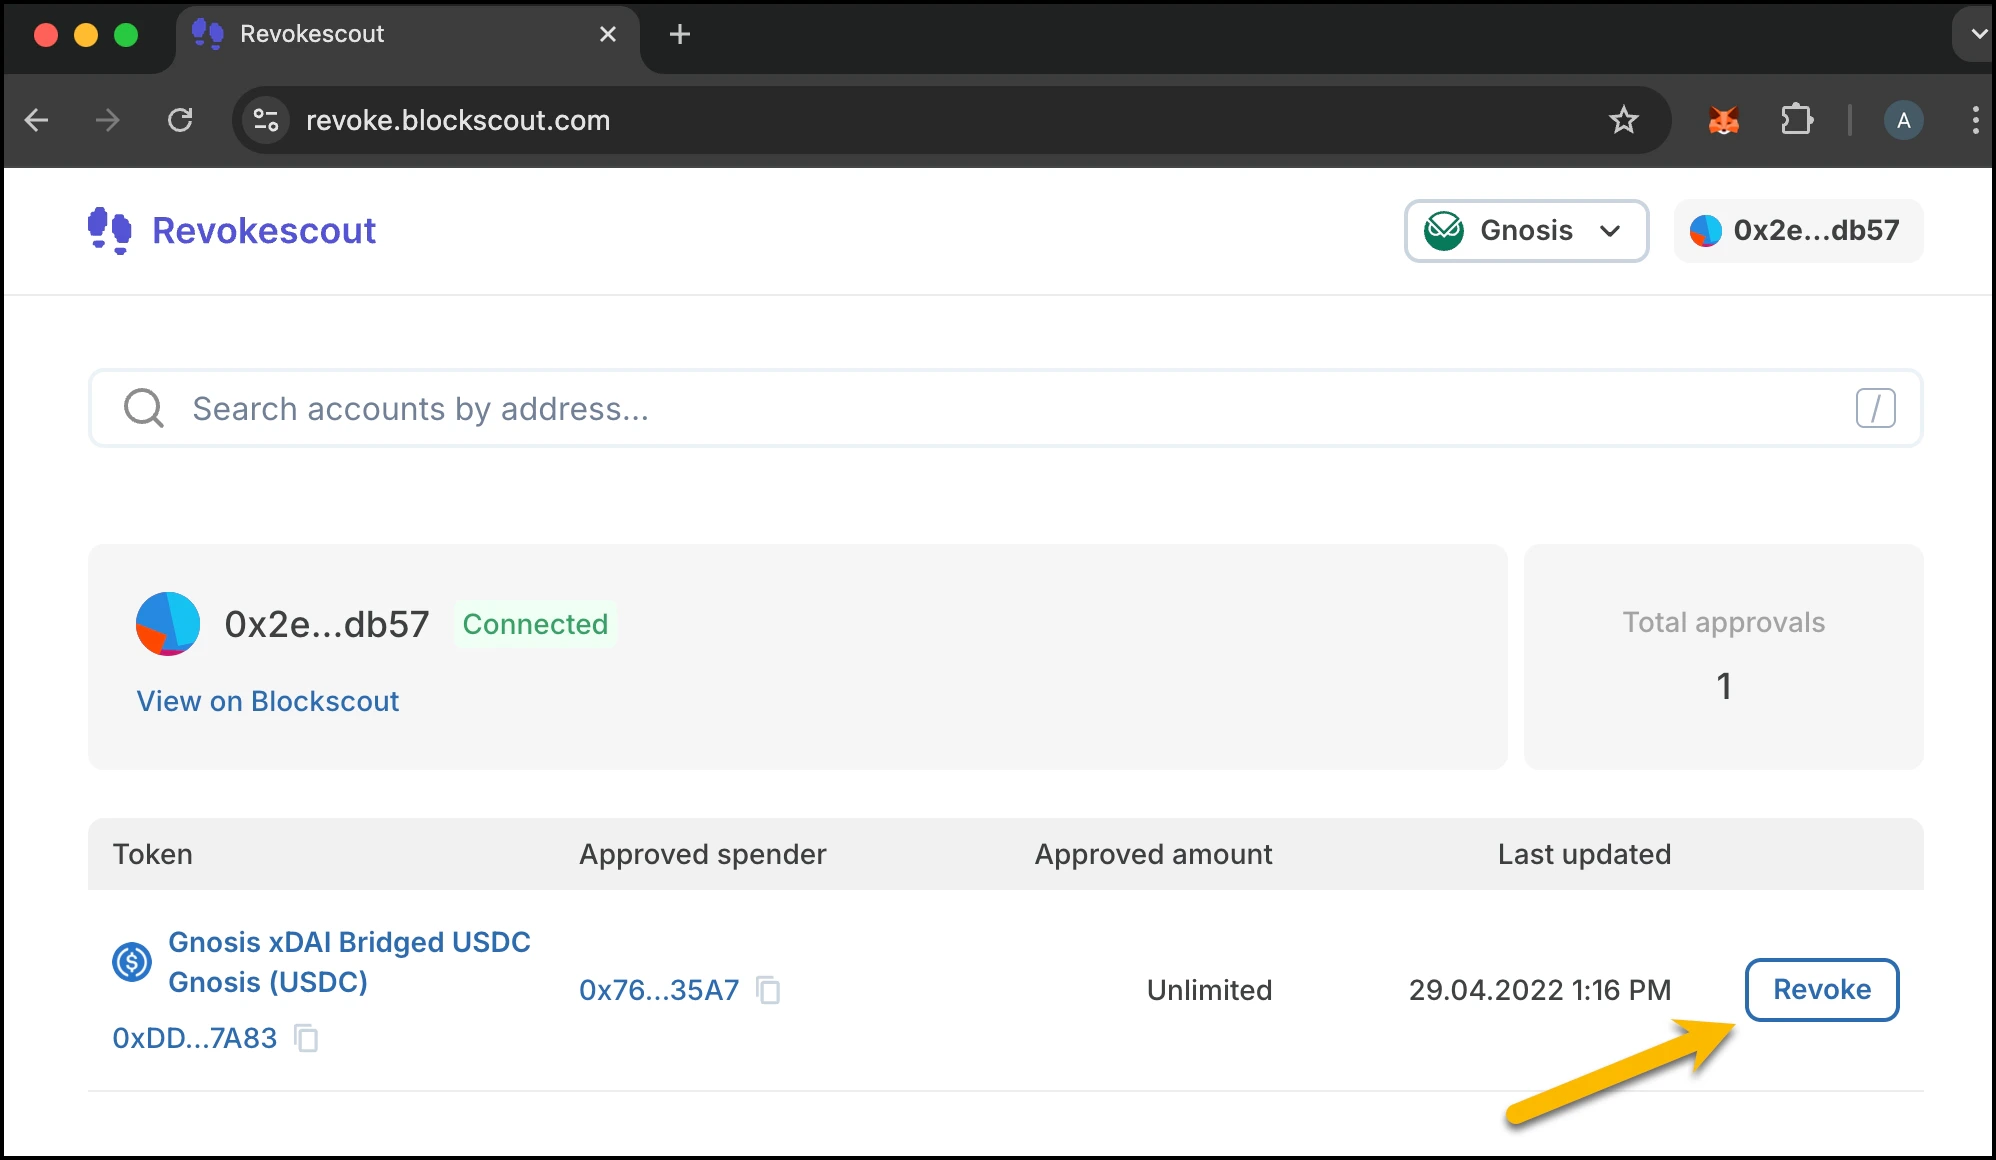Viewport: 1996px width, 1160px height.
Task: Bookmark this page with star icon
Action: [1623, 120]
